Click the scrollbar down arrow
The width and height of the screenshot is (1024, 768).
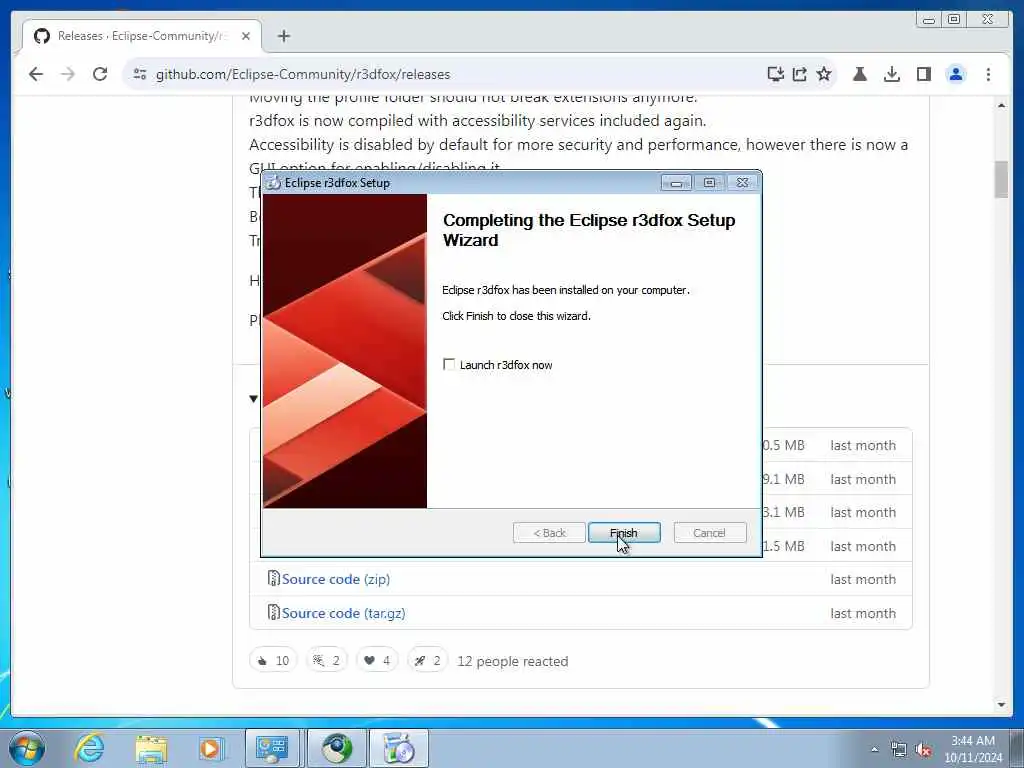pos(1001,705)
